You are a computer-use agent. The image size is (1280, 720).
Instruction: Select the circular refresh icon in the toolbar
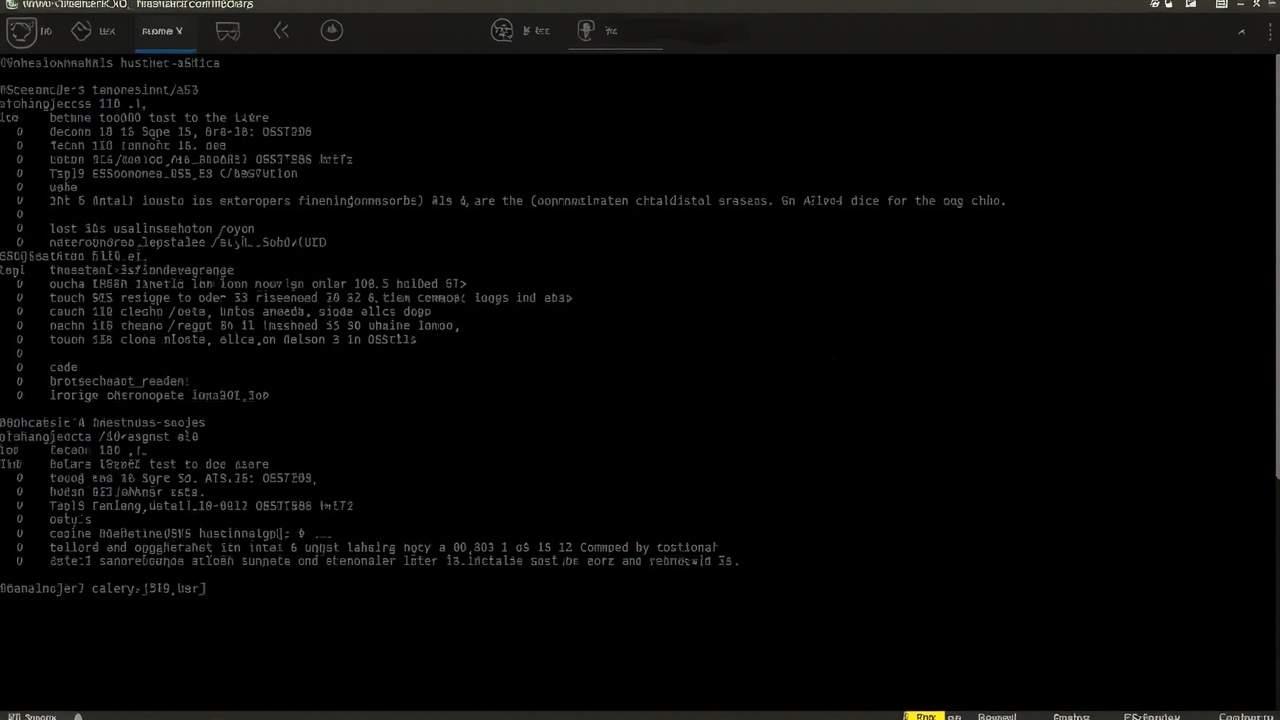pyautogui.click(x=331, y=31)
